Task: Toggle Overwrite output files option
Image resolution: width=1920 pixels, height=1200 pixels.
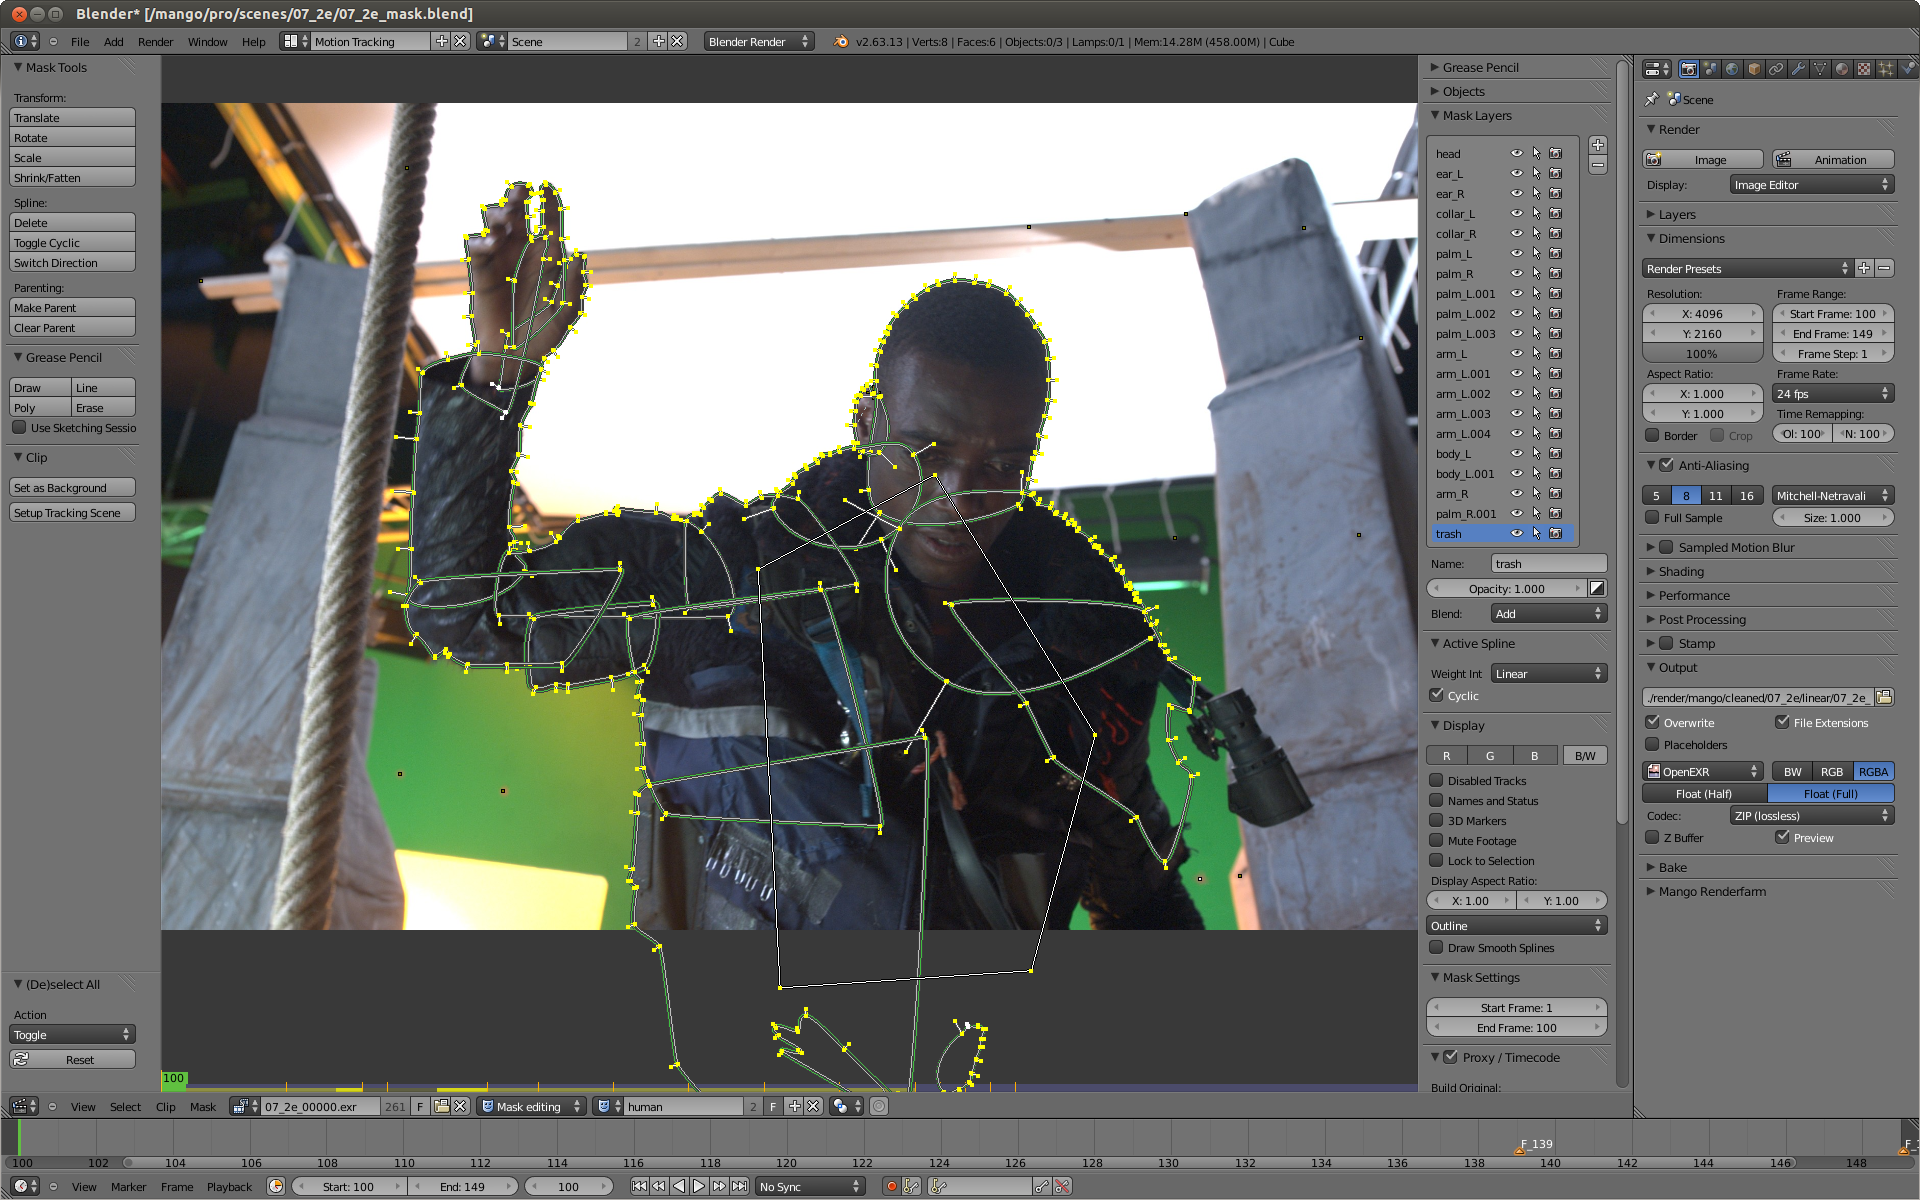Action: click(1653, 722)
